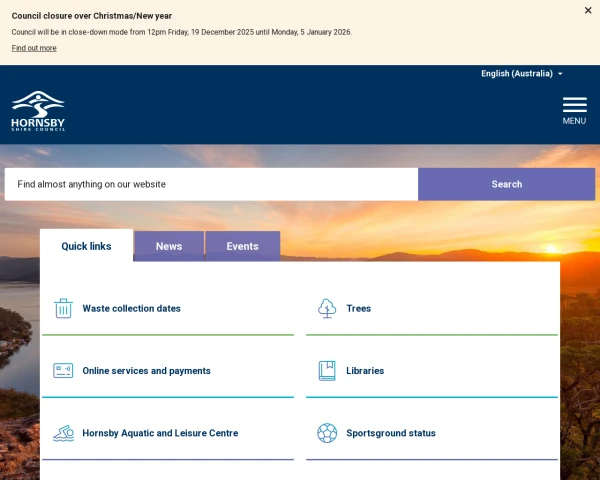Image resolution: width=600 pixels, height=480 pixels.
Task: Open the Find out more link
Action: 34,48
